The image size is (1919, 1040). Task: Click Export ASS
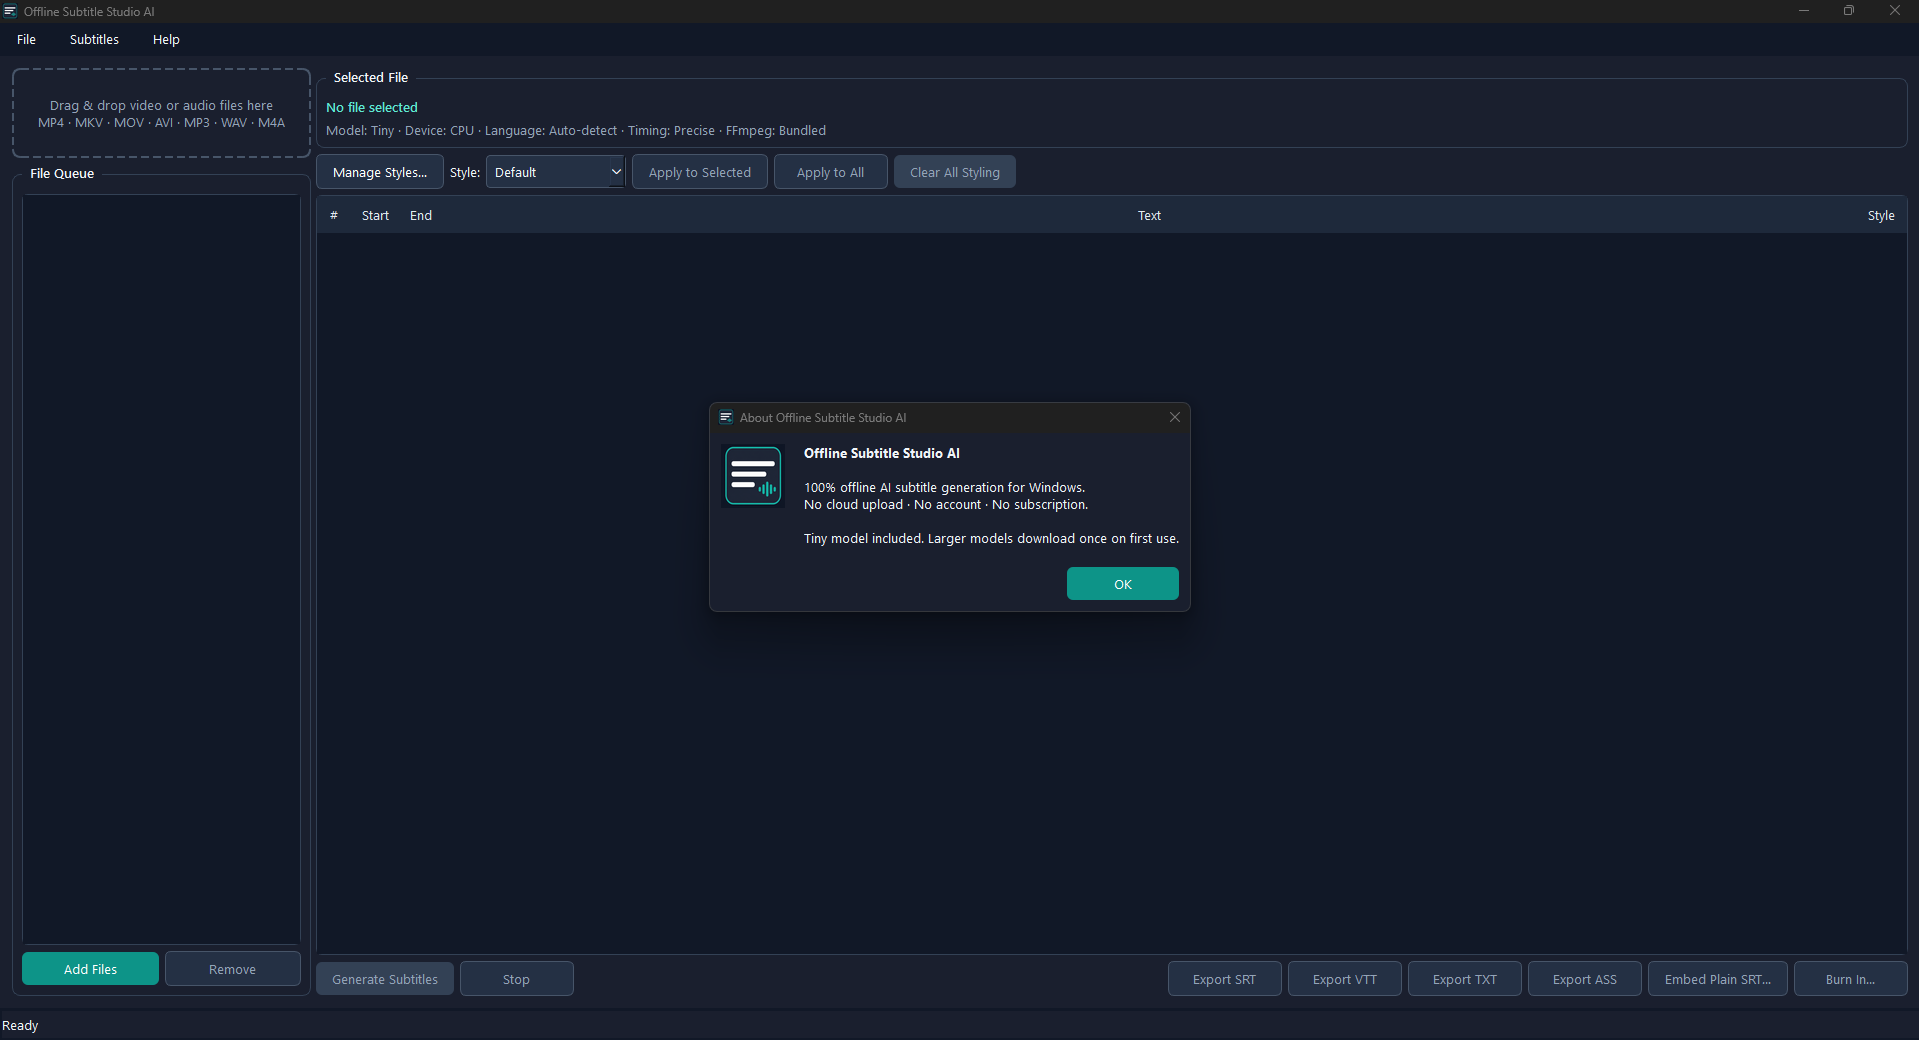tap(1584, 979)
